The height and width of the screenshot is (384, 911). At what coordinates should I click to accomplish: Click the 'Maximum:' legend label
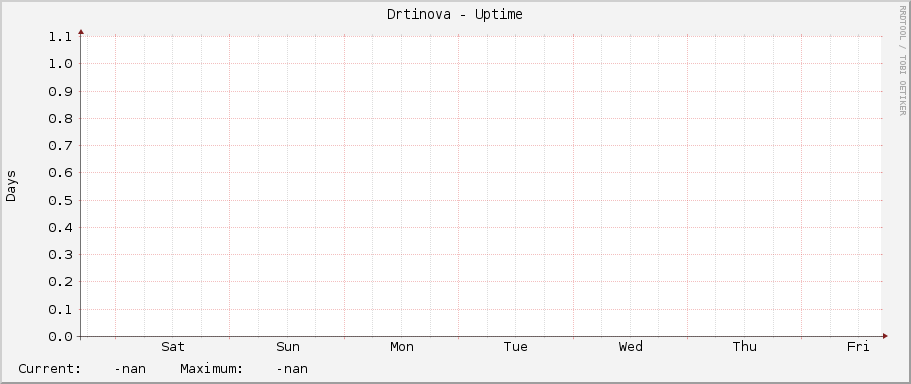(211, 369)
